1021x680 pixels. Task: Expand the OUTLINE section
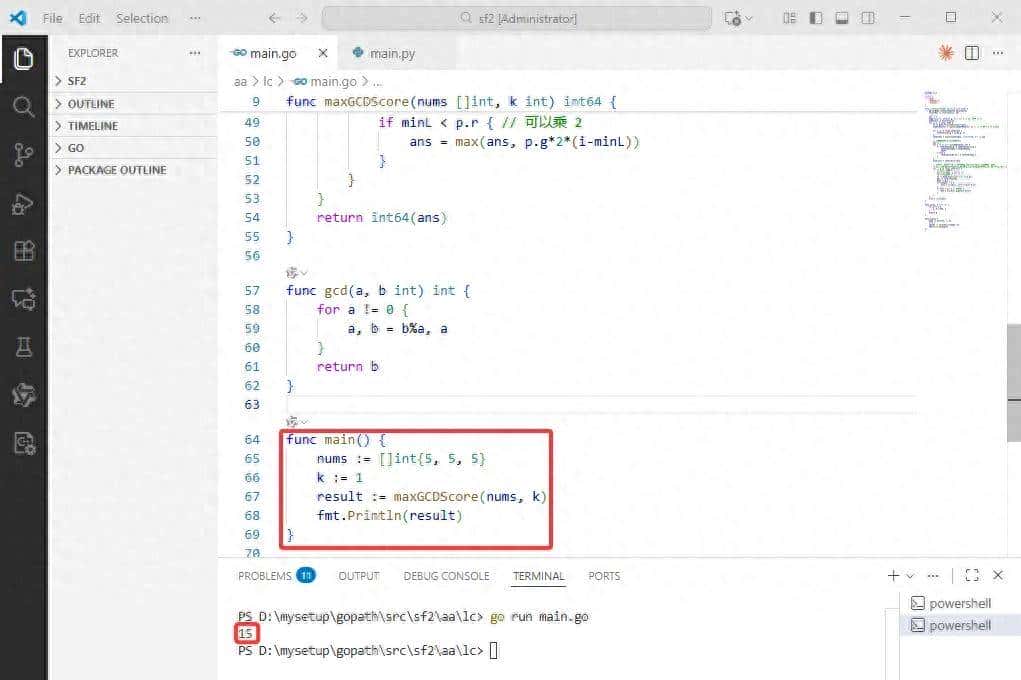tap(90, 104)
